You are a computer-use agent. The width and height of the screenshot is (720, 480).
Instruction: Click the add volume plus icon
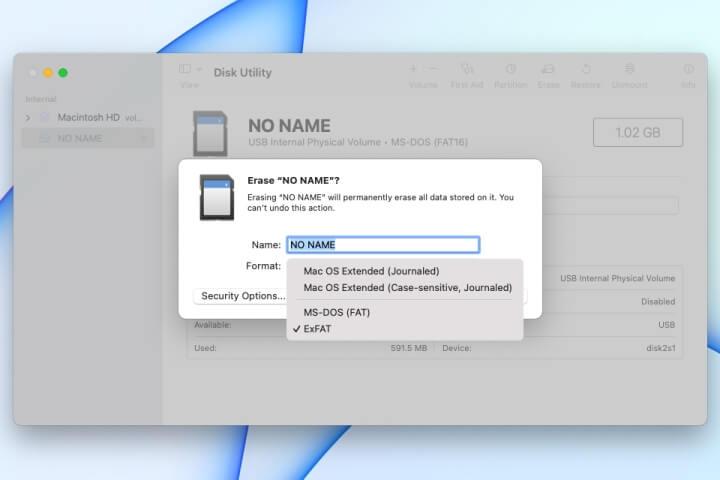[413, 69]
